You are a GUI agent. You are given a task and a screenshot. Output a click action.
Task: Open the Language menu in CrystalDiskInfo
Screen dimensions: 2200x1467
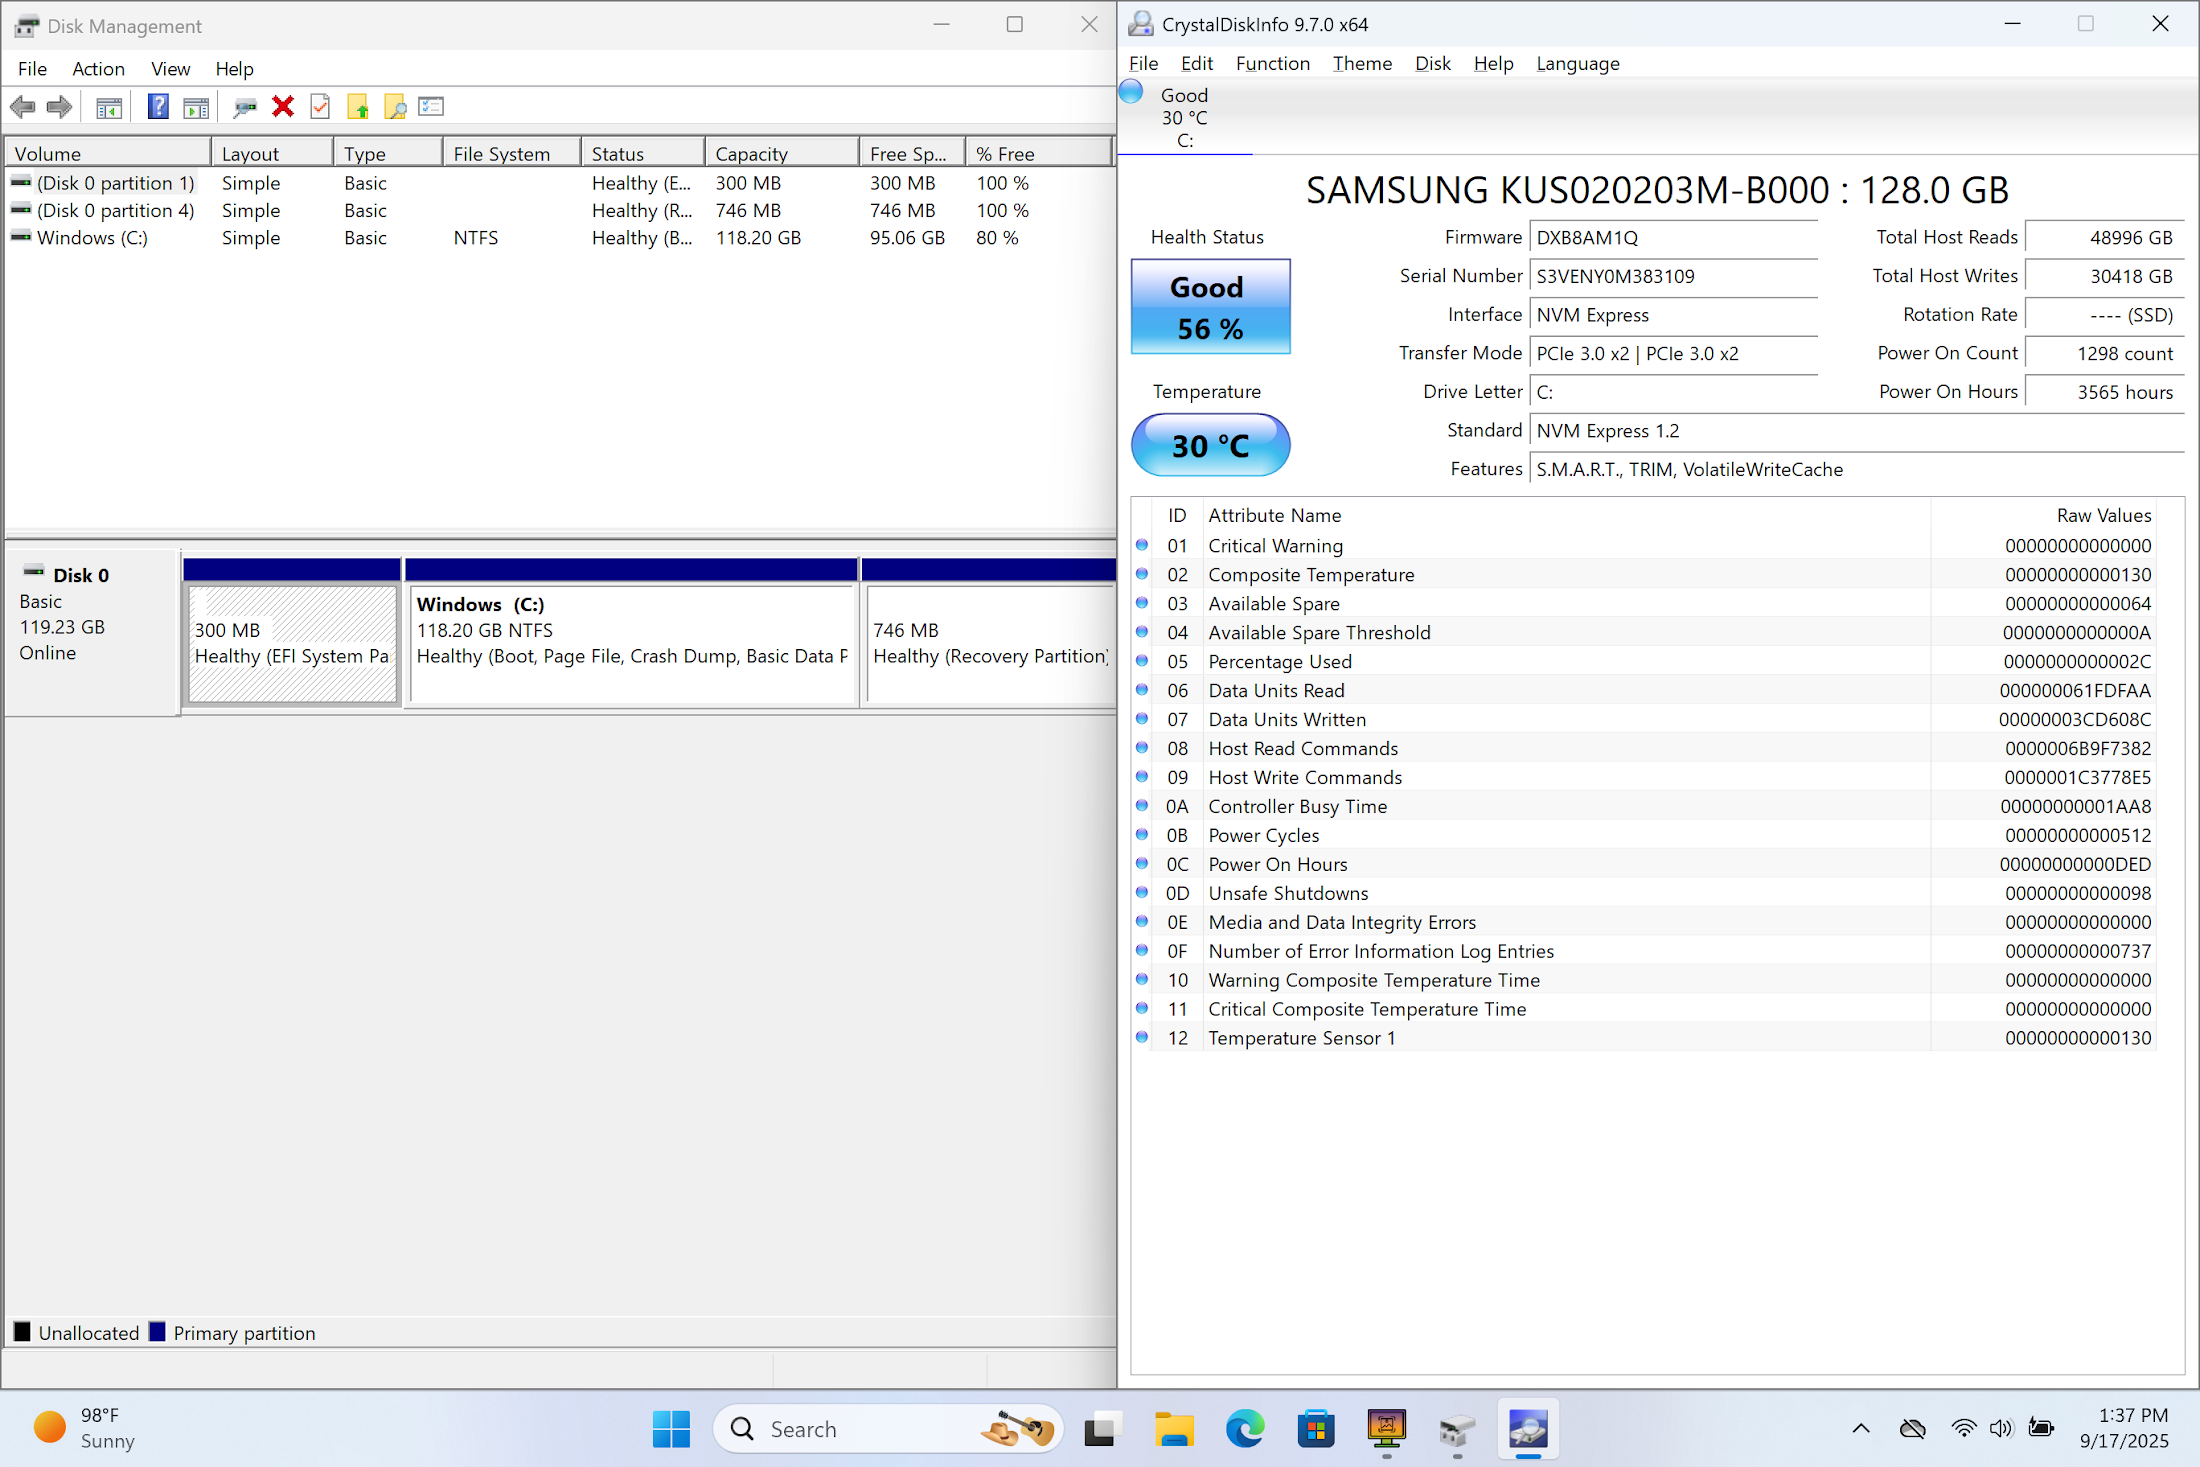[x=1577, y=63]
